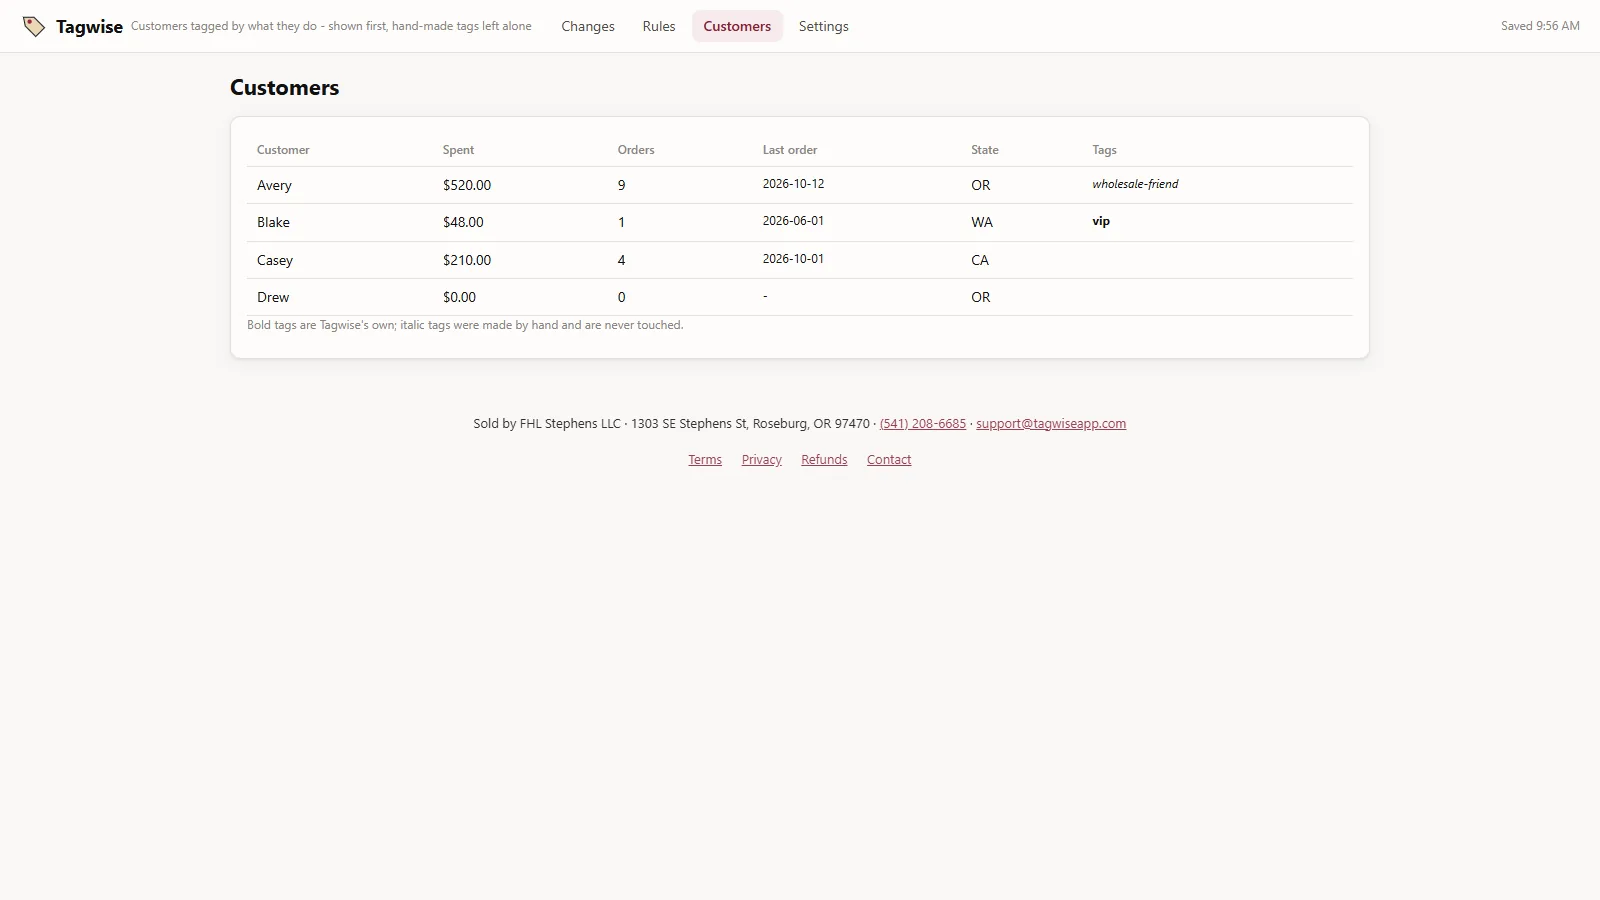Click the $48.00 spent value
The height and width of the screenshot is (900, 1600).
pos(463,222)
